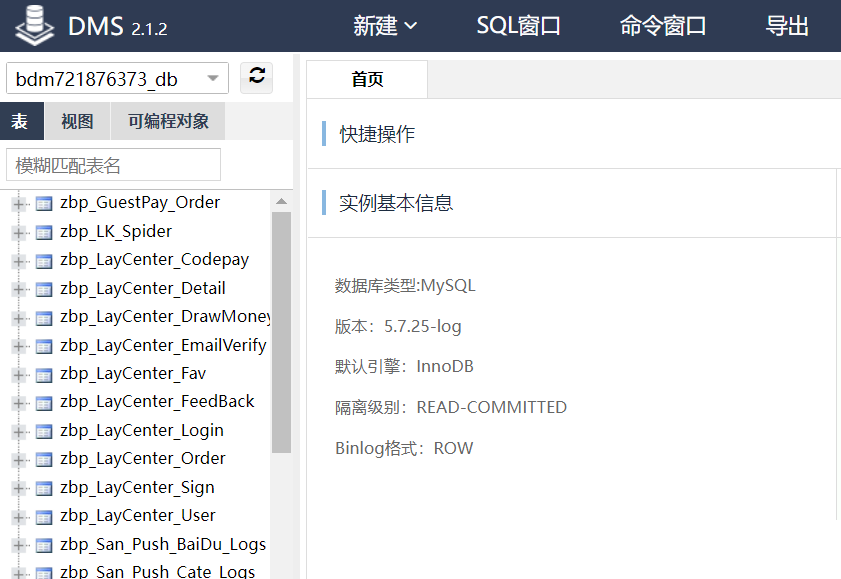The image size is (841, 579).
Task: Click the 隔离级别 READ-COMMITTED text
Action: (451, 407)
